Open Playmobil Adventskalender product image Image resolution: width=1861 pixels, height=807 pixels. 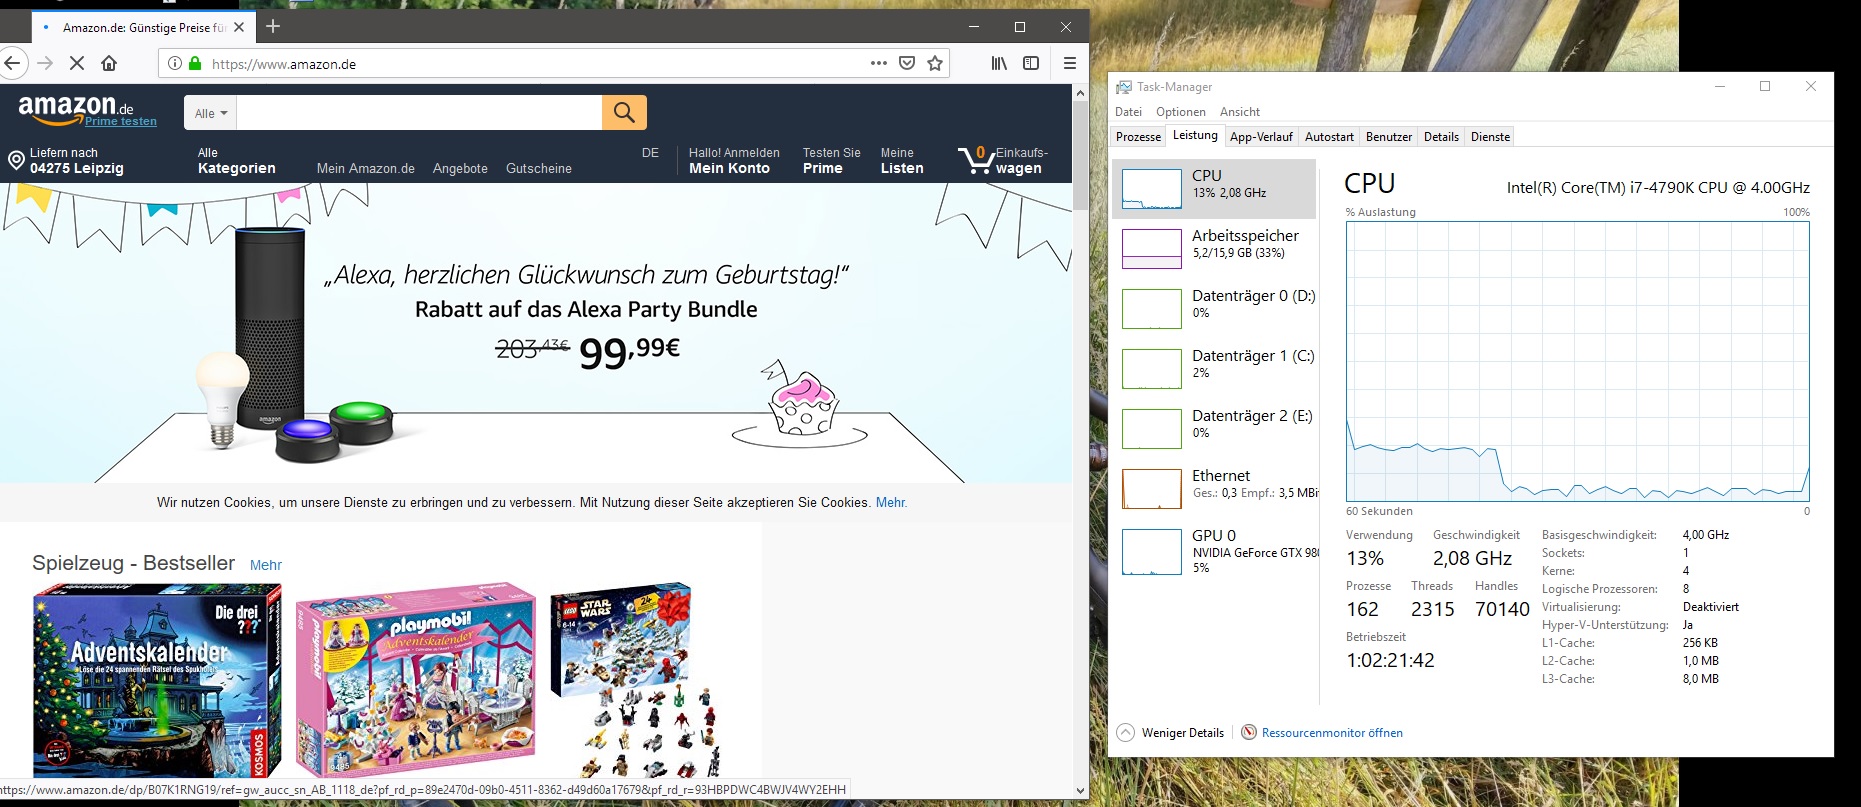pyautogui.click(x=416, y=681)
